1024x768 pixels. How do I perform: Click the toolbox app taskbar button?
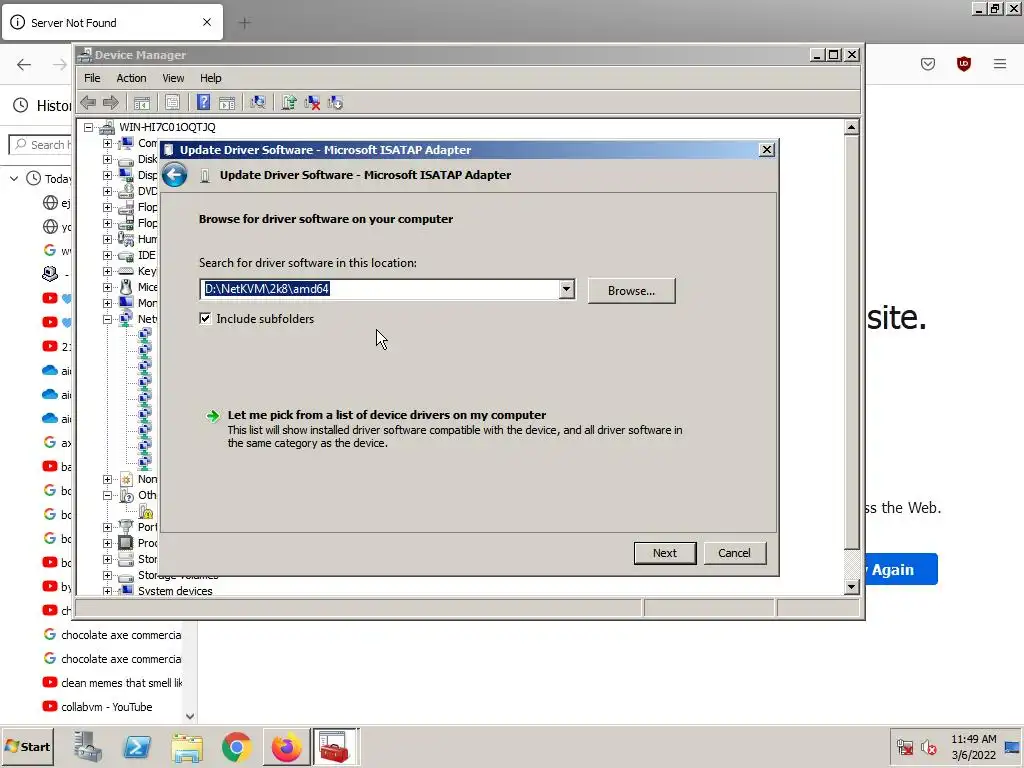(335, 746)
